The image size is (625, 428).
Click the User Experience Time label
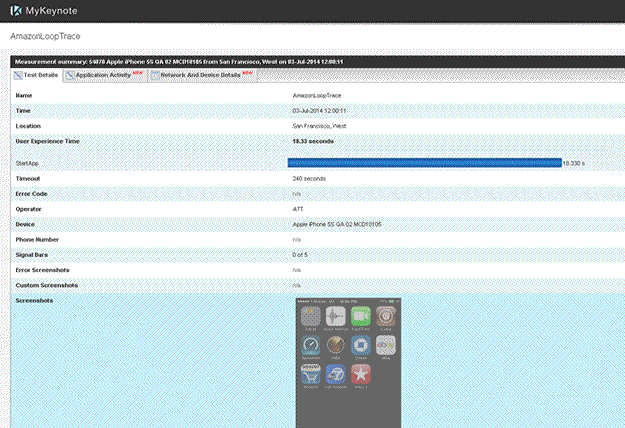click(47, 141)
